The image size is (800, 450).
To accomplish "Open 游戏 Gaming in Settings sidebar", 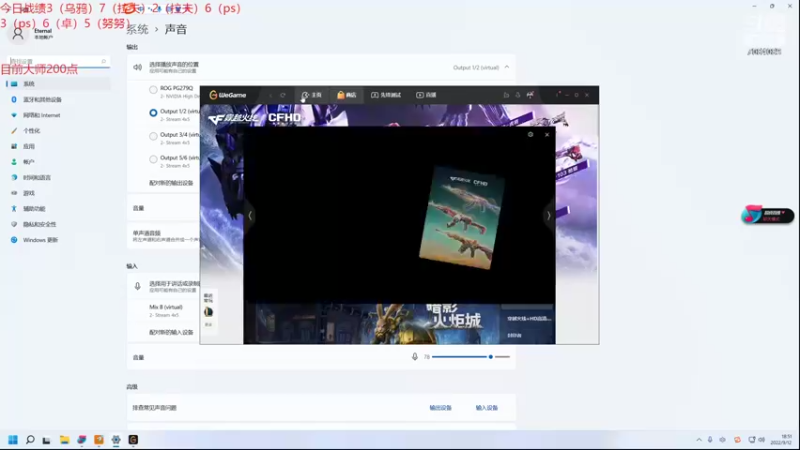I will (58, 193).
